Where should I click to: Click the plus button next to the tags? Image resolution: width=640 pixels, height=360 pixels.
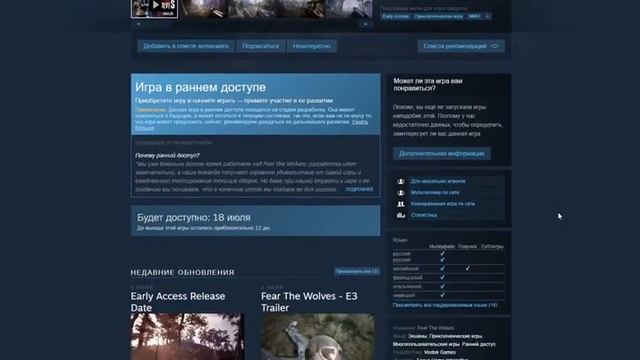(487, 16)
